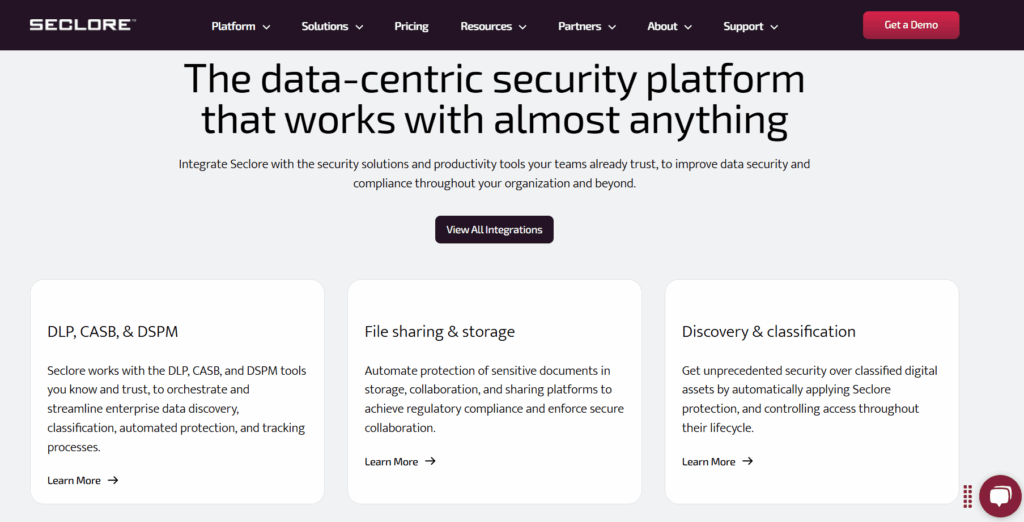
Task: Click the Integrate Seclore intro paragraph
Action: pyautogui.click(x=494, y=173)
